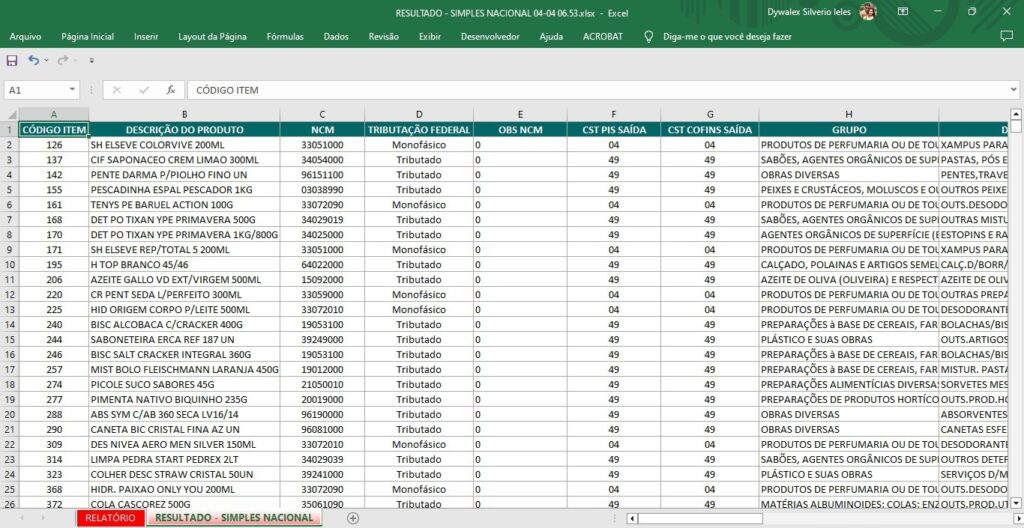Image resolution: width=1024 pixels, height=528 pixels.
Task: Add a new sheet with plus icon
Action: point(353,518)
